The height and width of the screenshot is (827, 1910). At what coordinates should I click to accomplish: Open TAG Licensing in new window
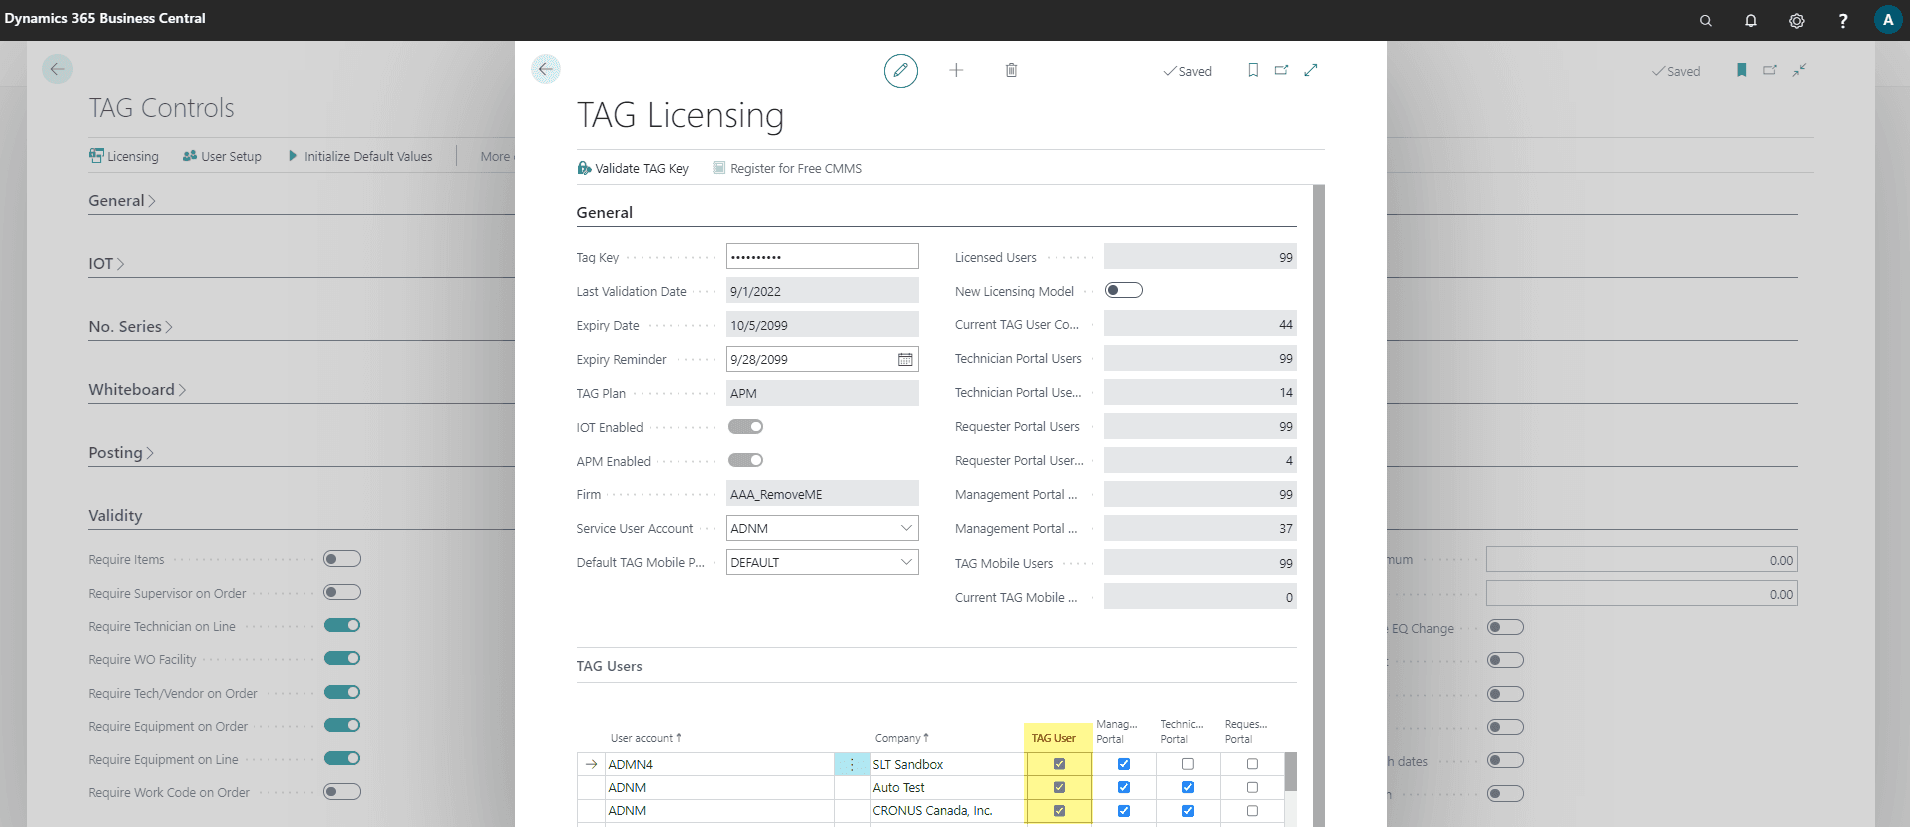point(1281,70)
